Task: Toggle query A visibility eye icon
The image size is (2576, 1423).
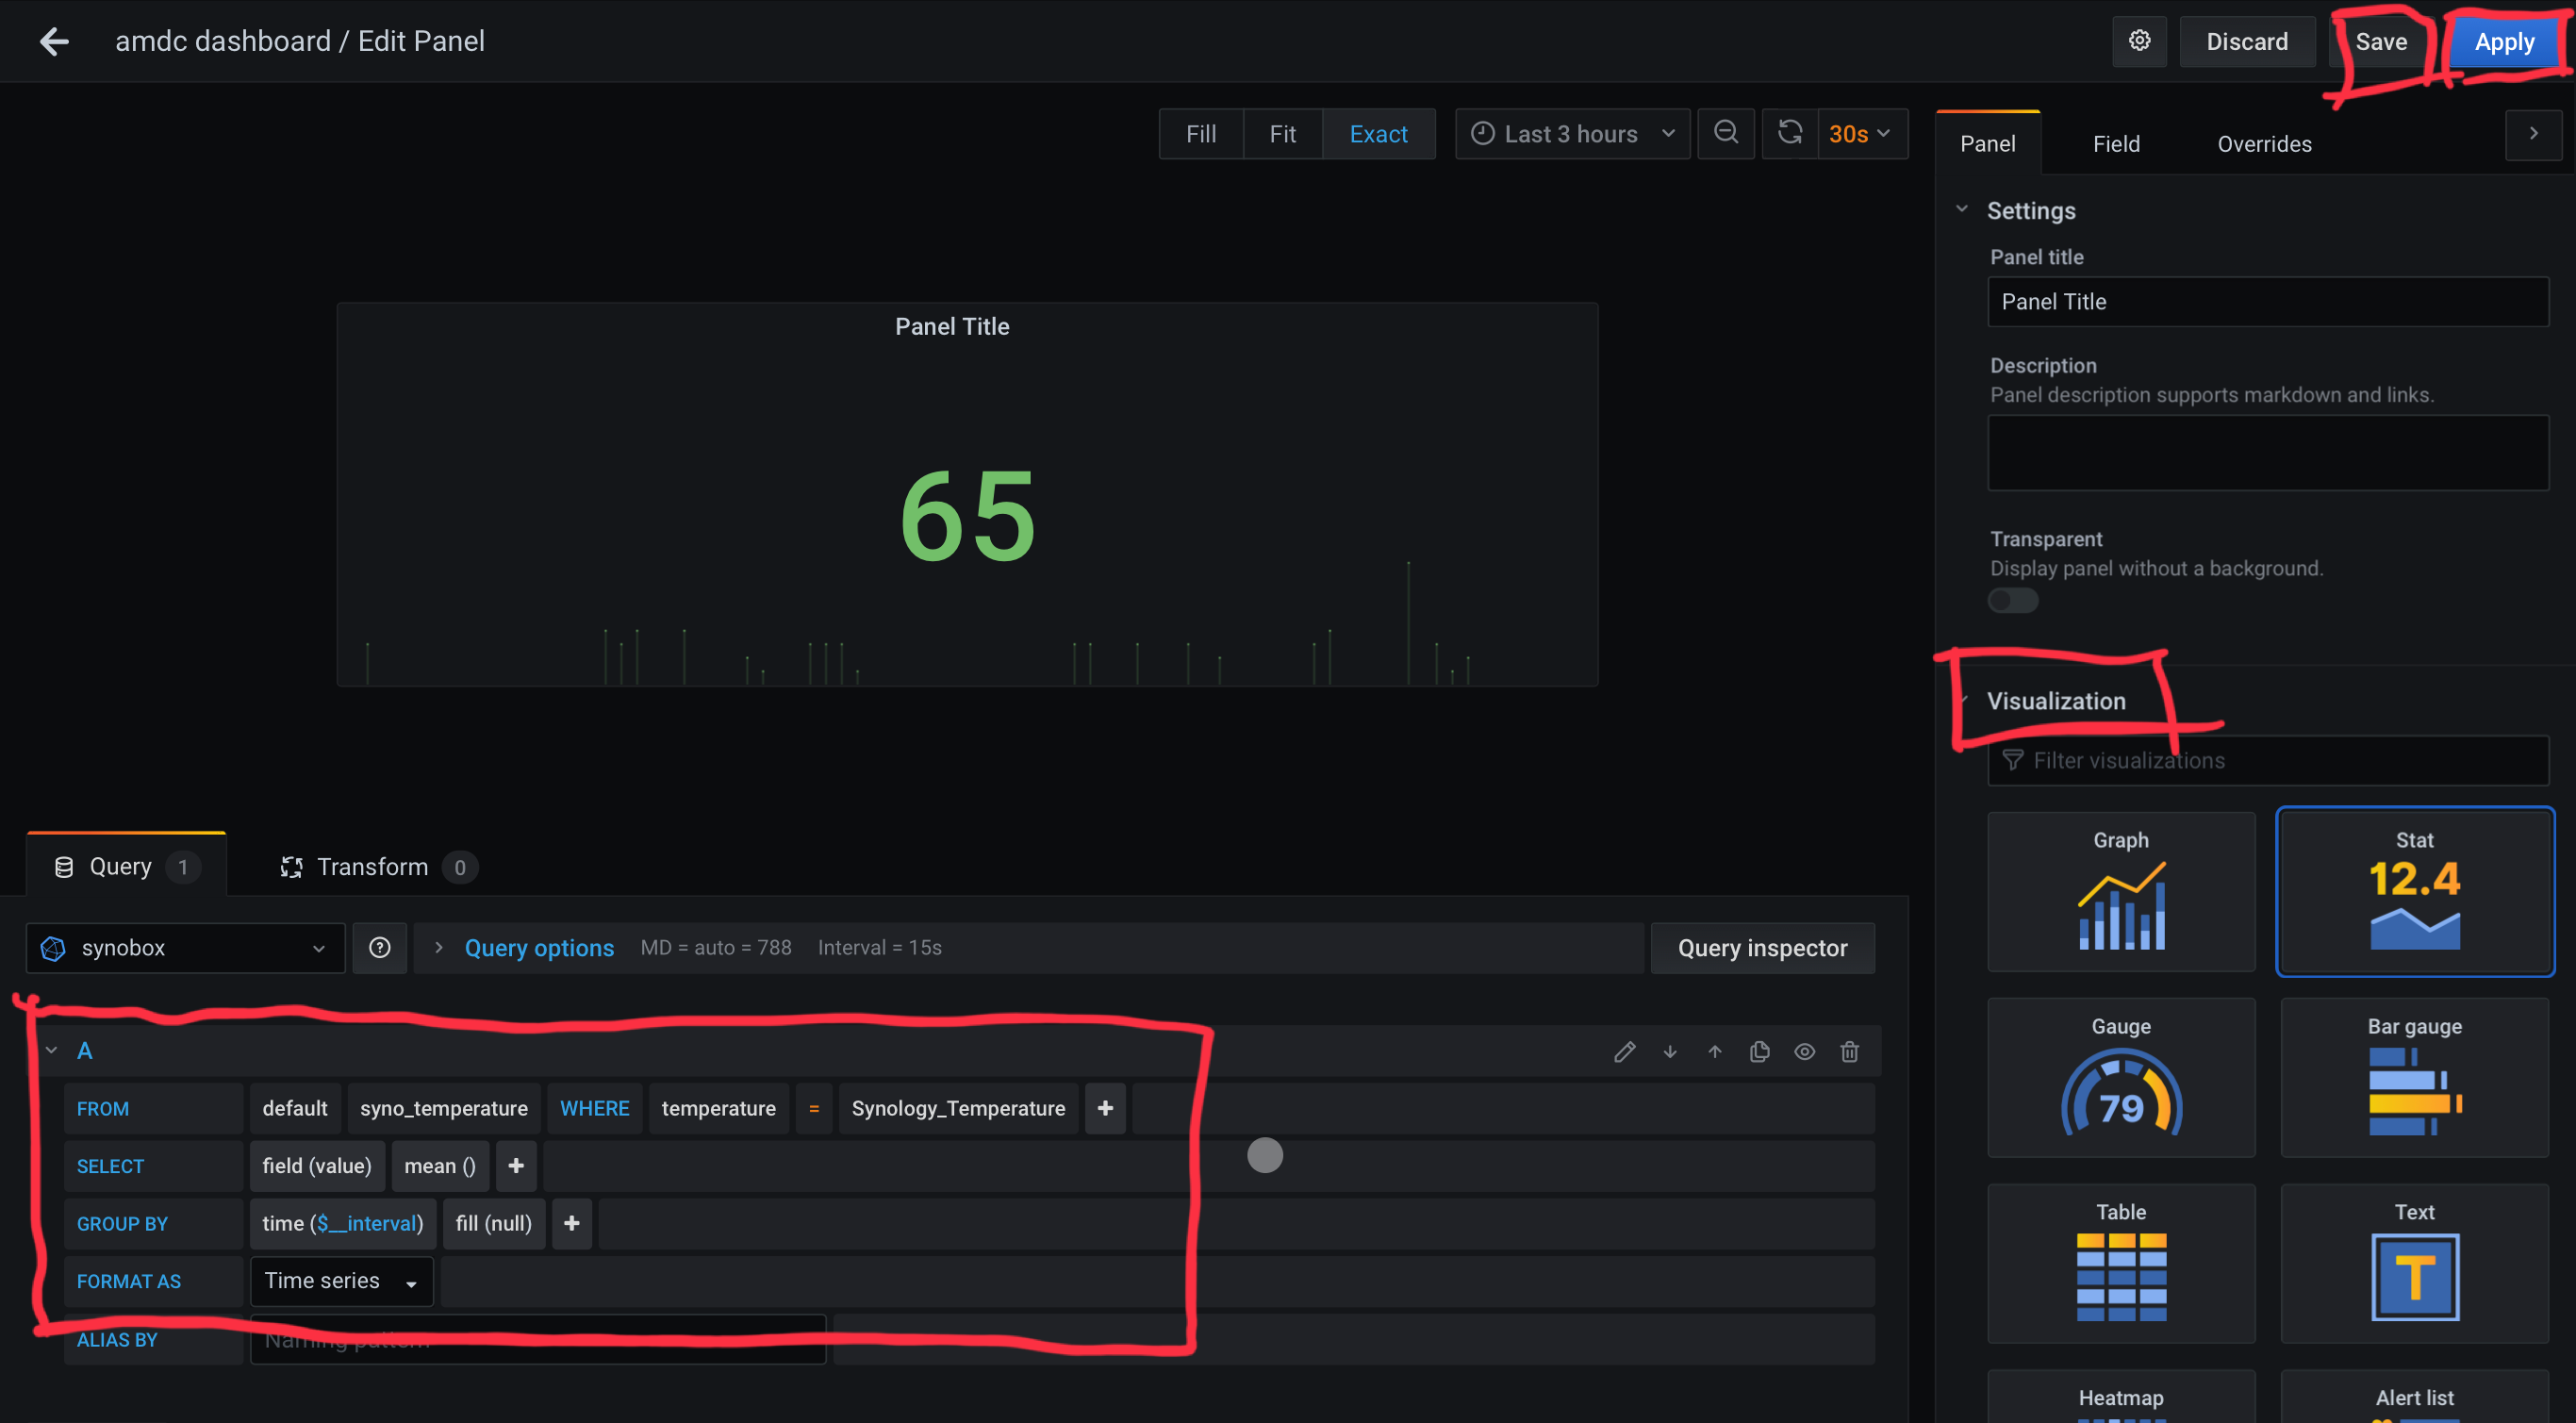Action: click(x=1805, y=1051)
